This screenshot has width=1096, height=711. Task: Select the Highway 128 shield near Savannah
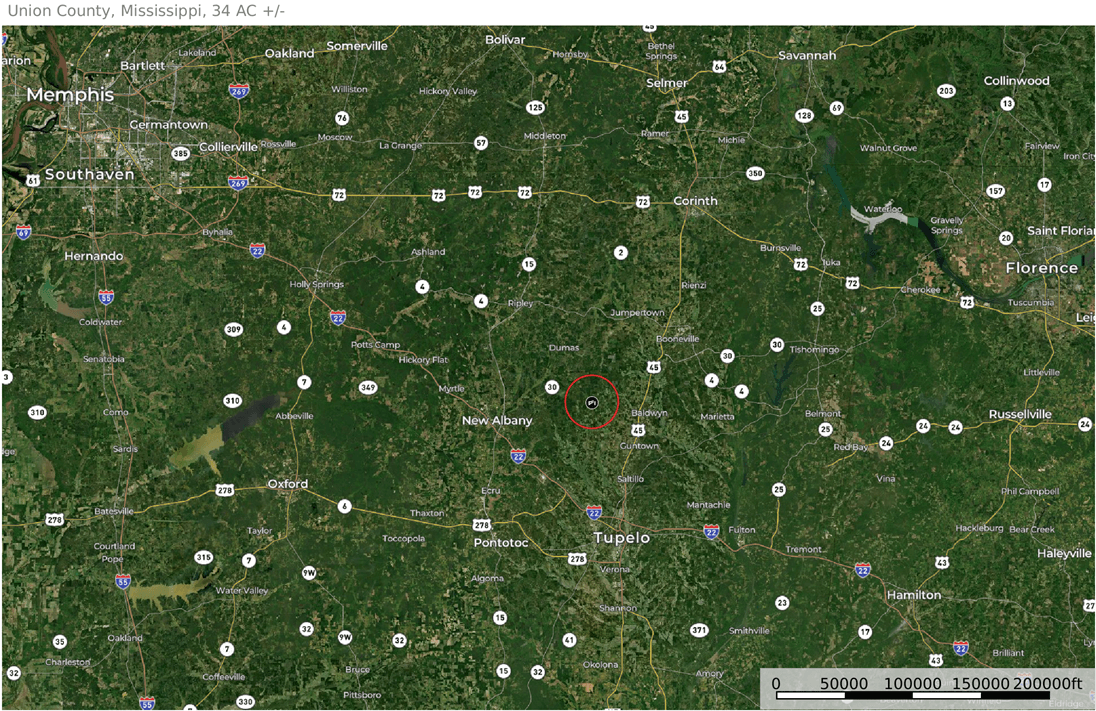804,116
